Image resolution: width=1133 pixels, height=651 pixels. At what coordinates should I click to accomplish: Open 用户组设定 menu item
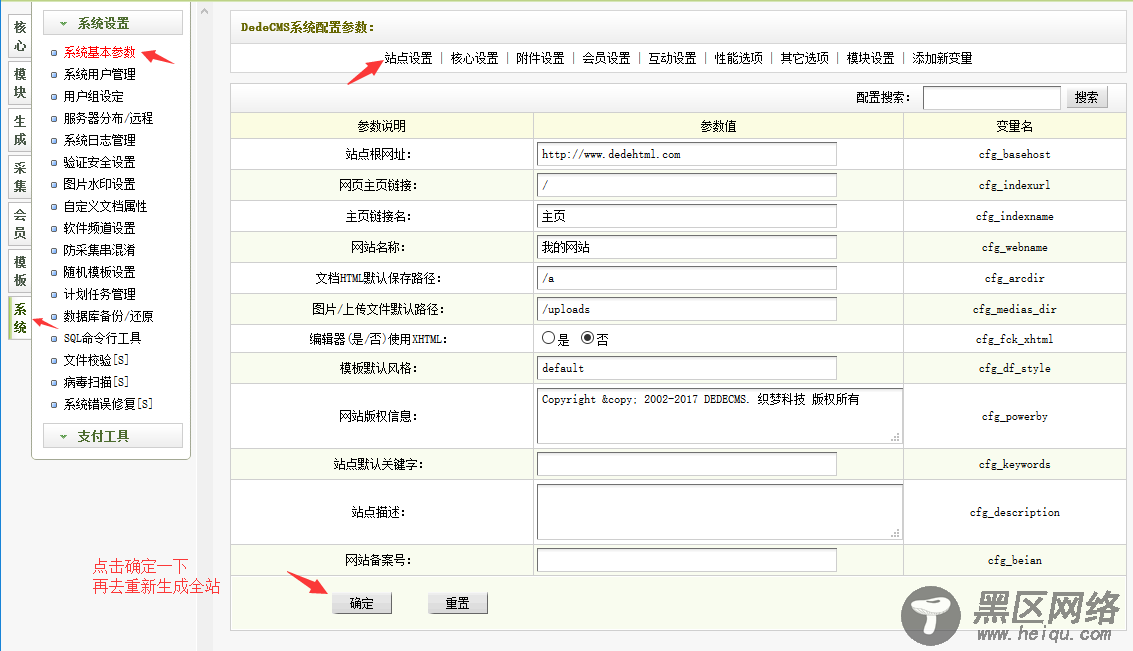click(93, 96)
